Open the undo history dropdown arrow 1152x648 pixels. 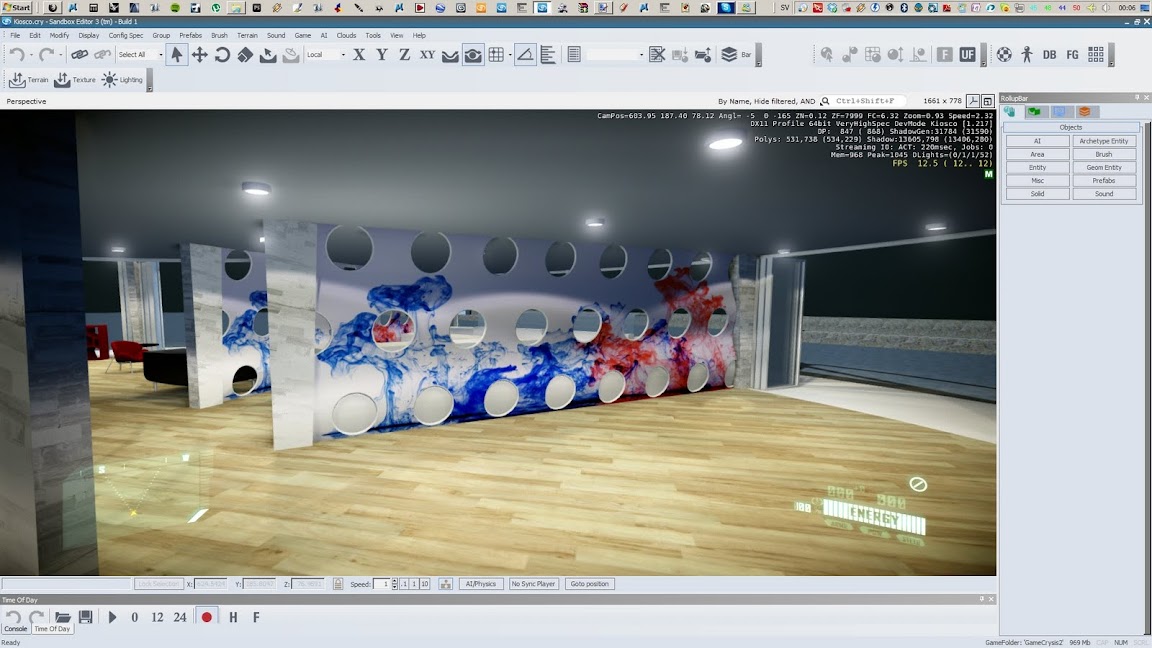[32, 54]
